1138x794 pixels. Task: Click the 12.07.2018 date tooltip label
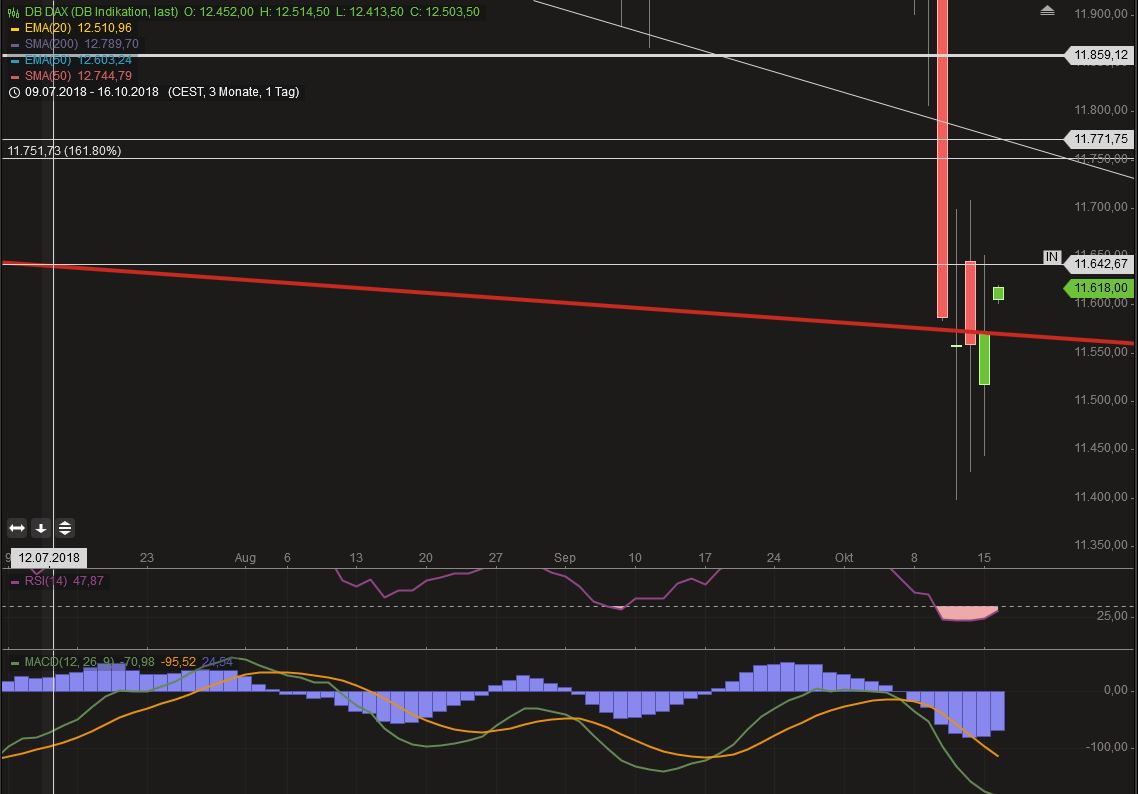coord(47,558)
